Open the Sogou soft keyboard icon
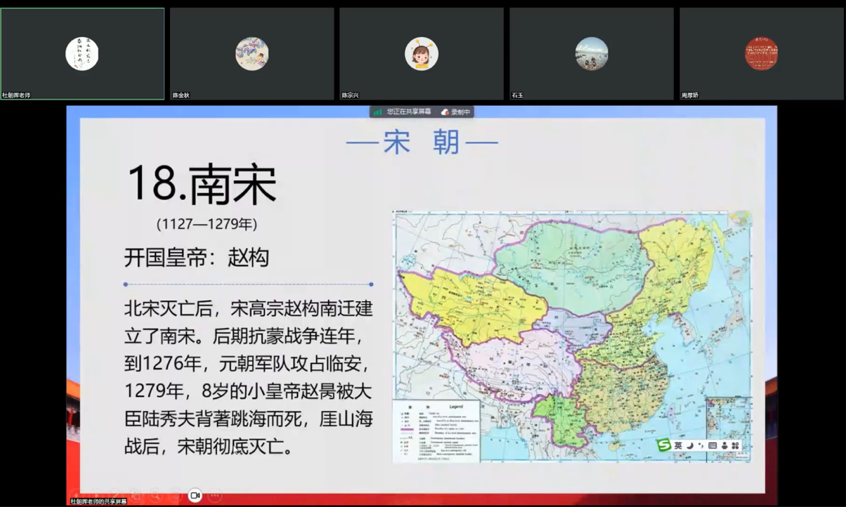Image resolution: width=846 pixels, height=507 pixels. coord(713,446)
